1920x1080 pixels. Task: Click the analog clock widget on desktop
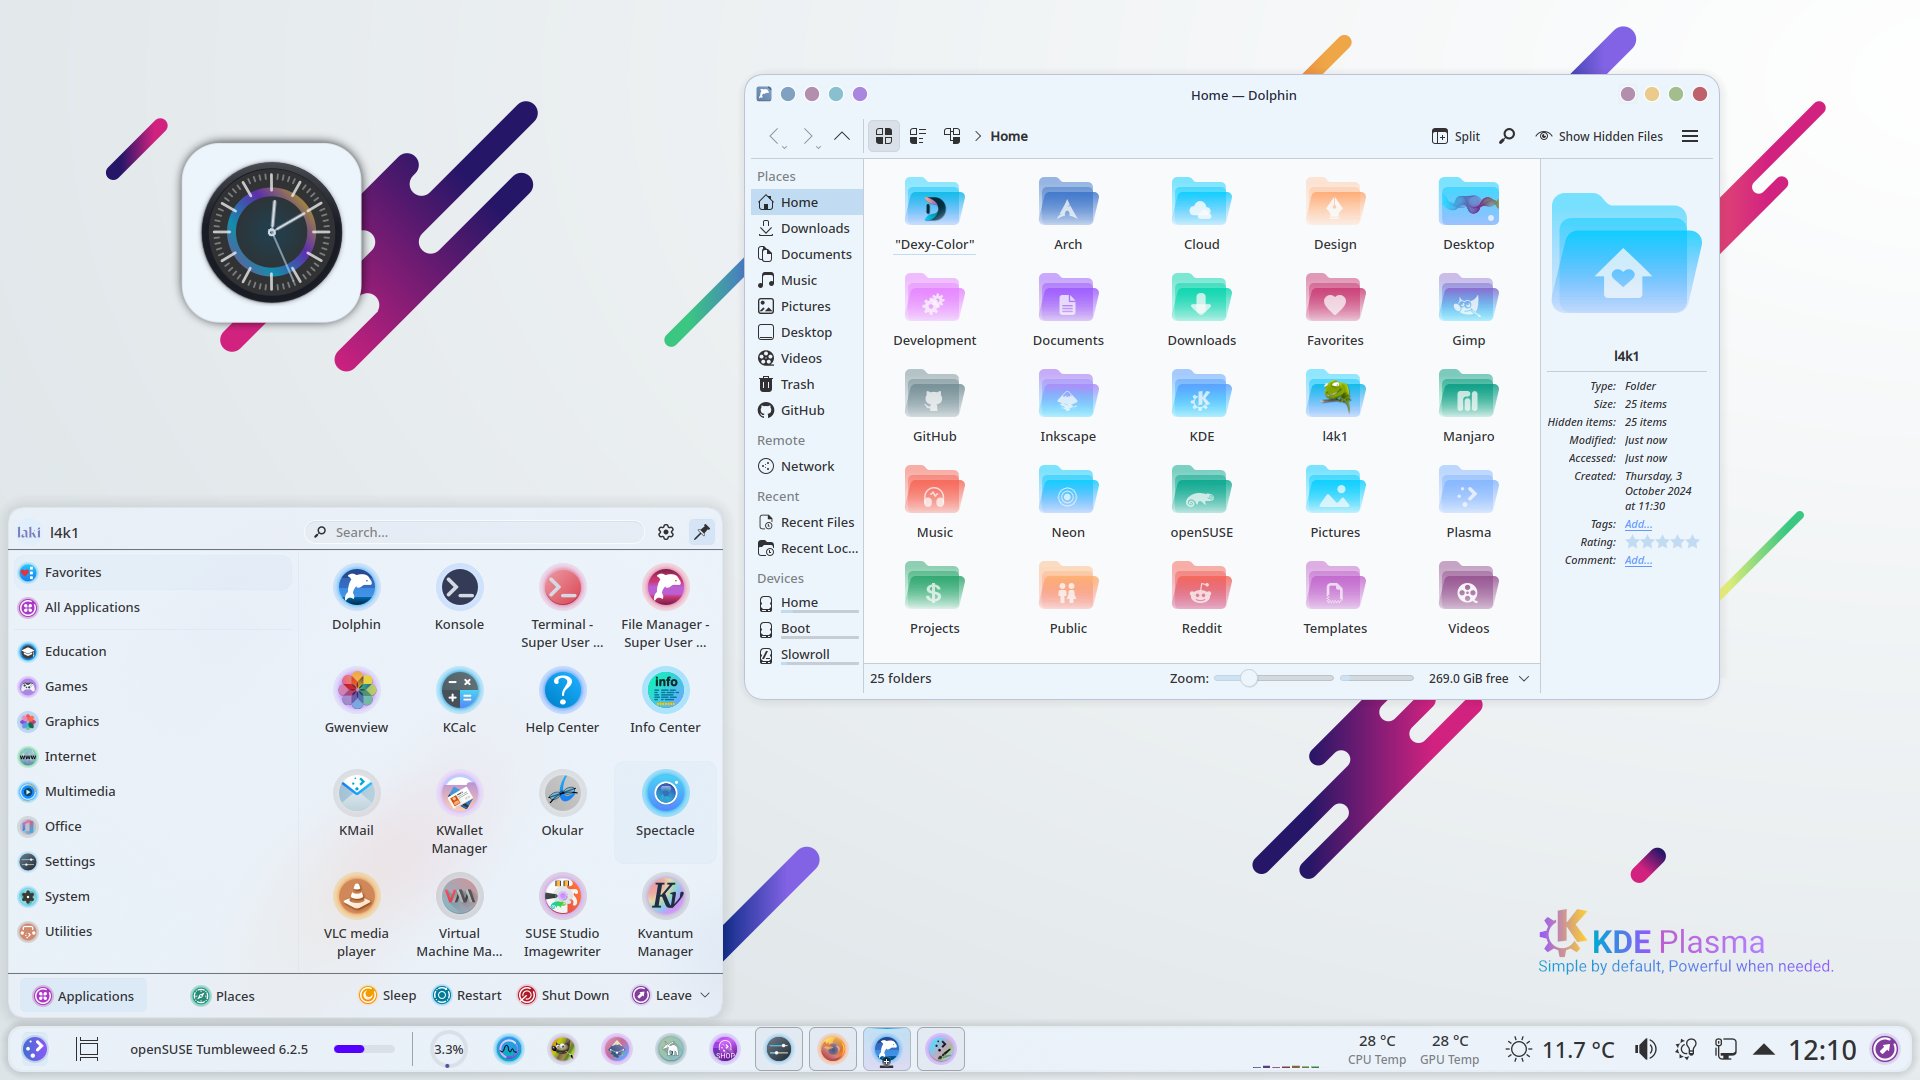click(271, 232)
